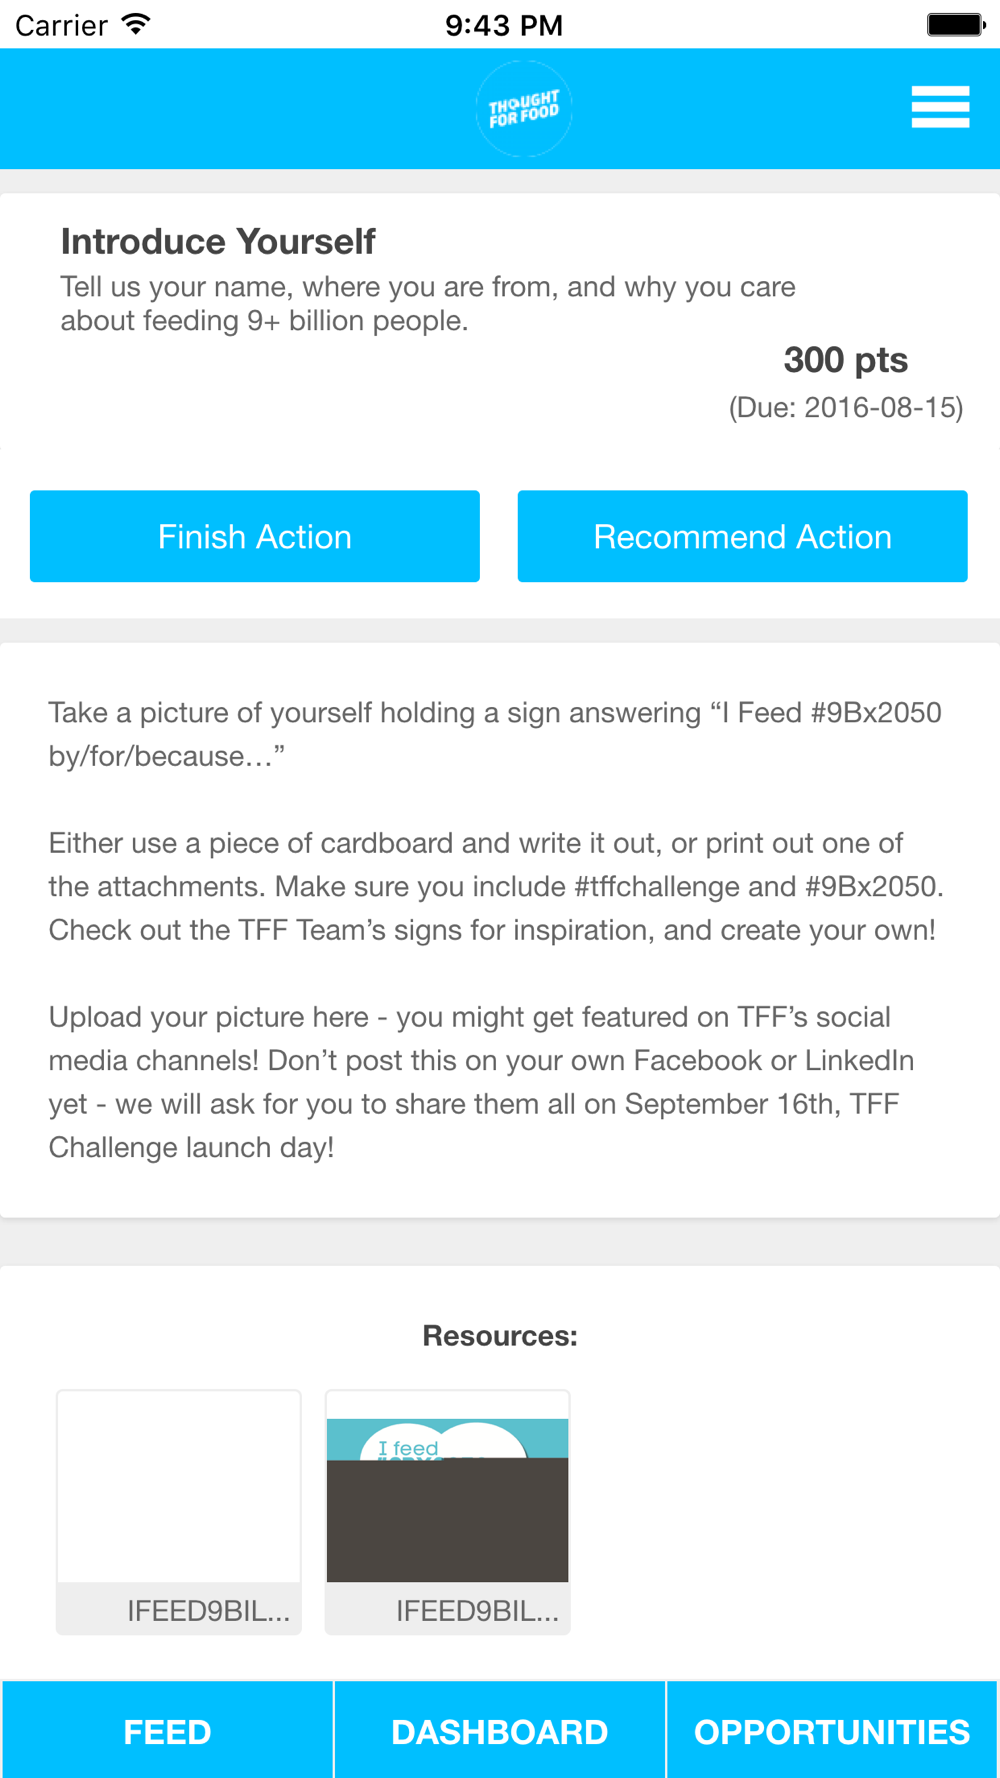This screenshot has width=1000, height=1778.
Task: Tap the Wi-Fi signal icon
Action: click(x=135, y=24)
